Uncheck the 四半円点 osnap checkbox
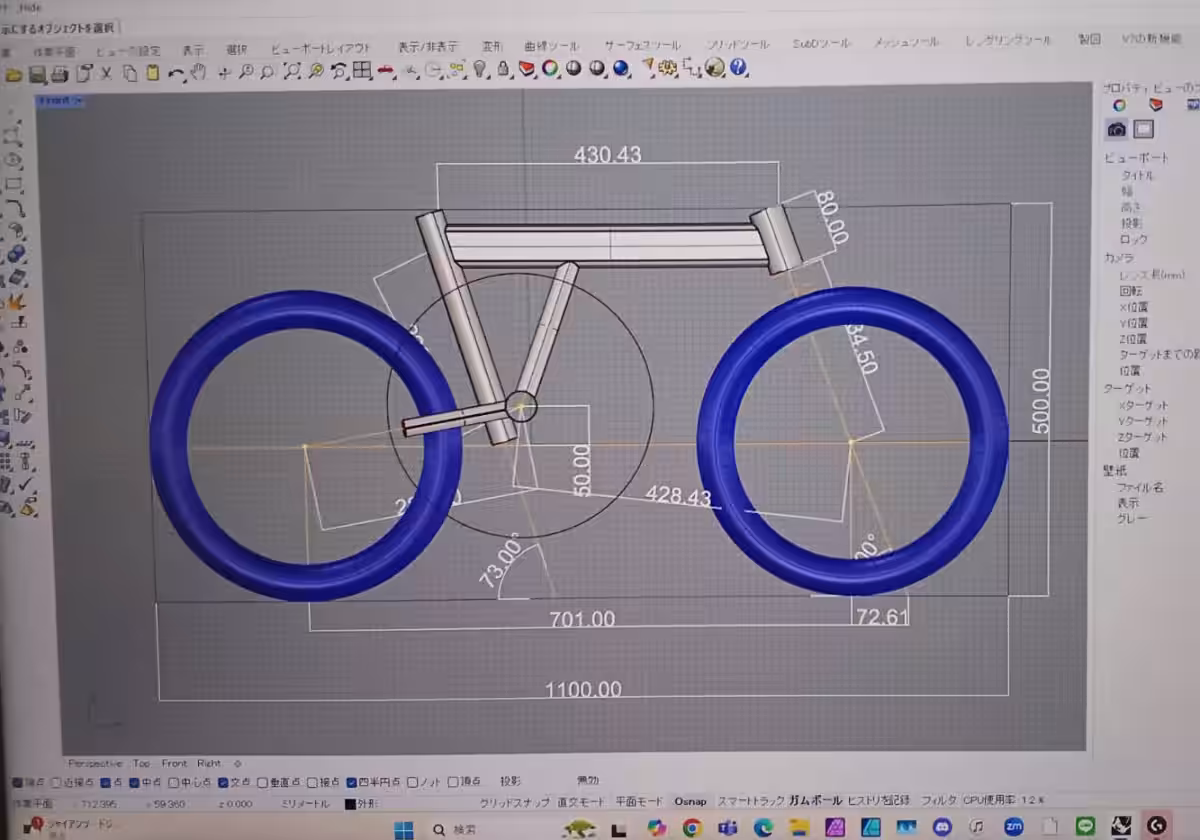Viewport: 1200px width, 840px height. (352, 782)
